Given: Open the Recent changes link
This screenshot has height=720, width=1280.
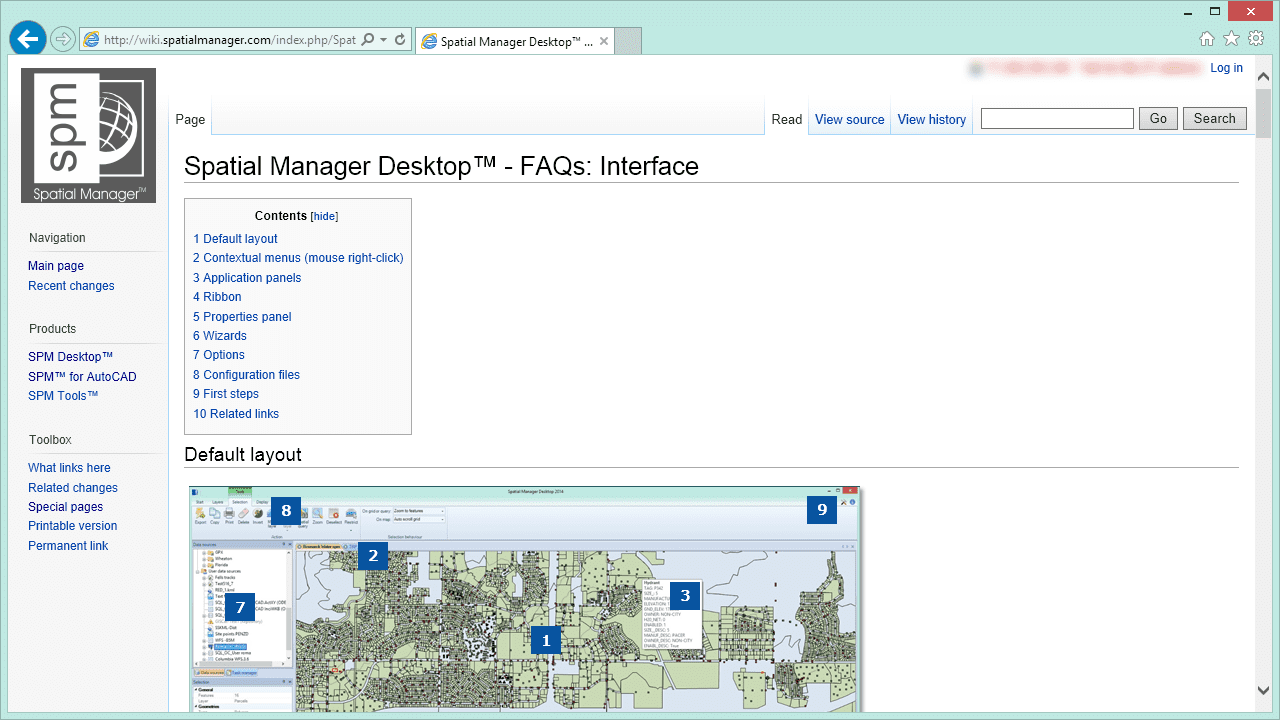Looking at the screenshot, I should pos(71,286).
